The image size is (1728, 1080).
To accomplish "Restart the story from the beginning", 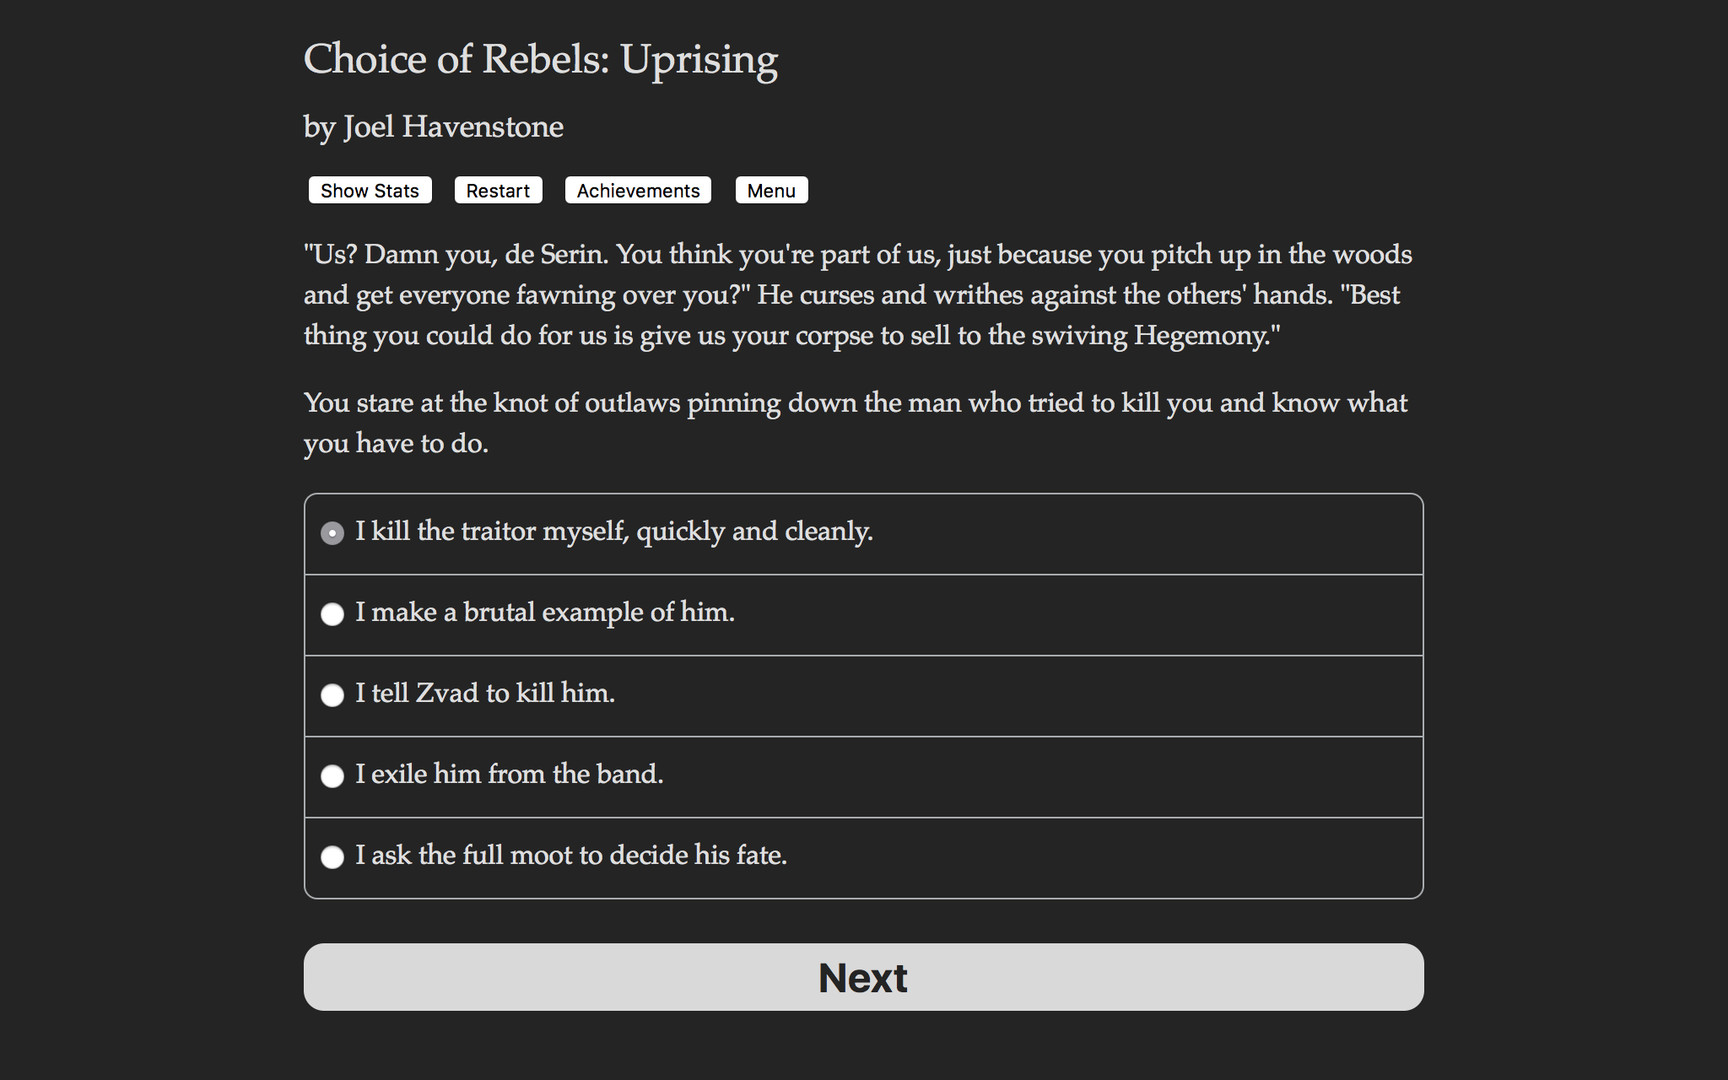I will point(498,190).
